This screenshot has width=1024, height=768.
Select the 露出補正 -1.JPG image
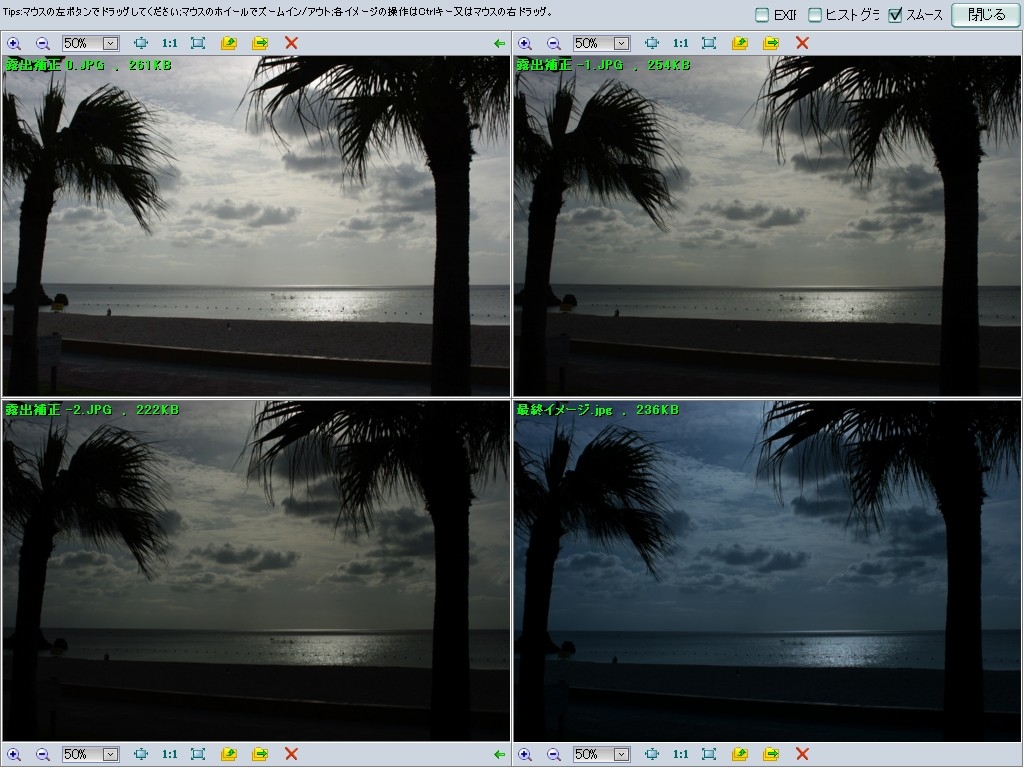pos(767,225)
